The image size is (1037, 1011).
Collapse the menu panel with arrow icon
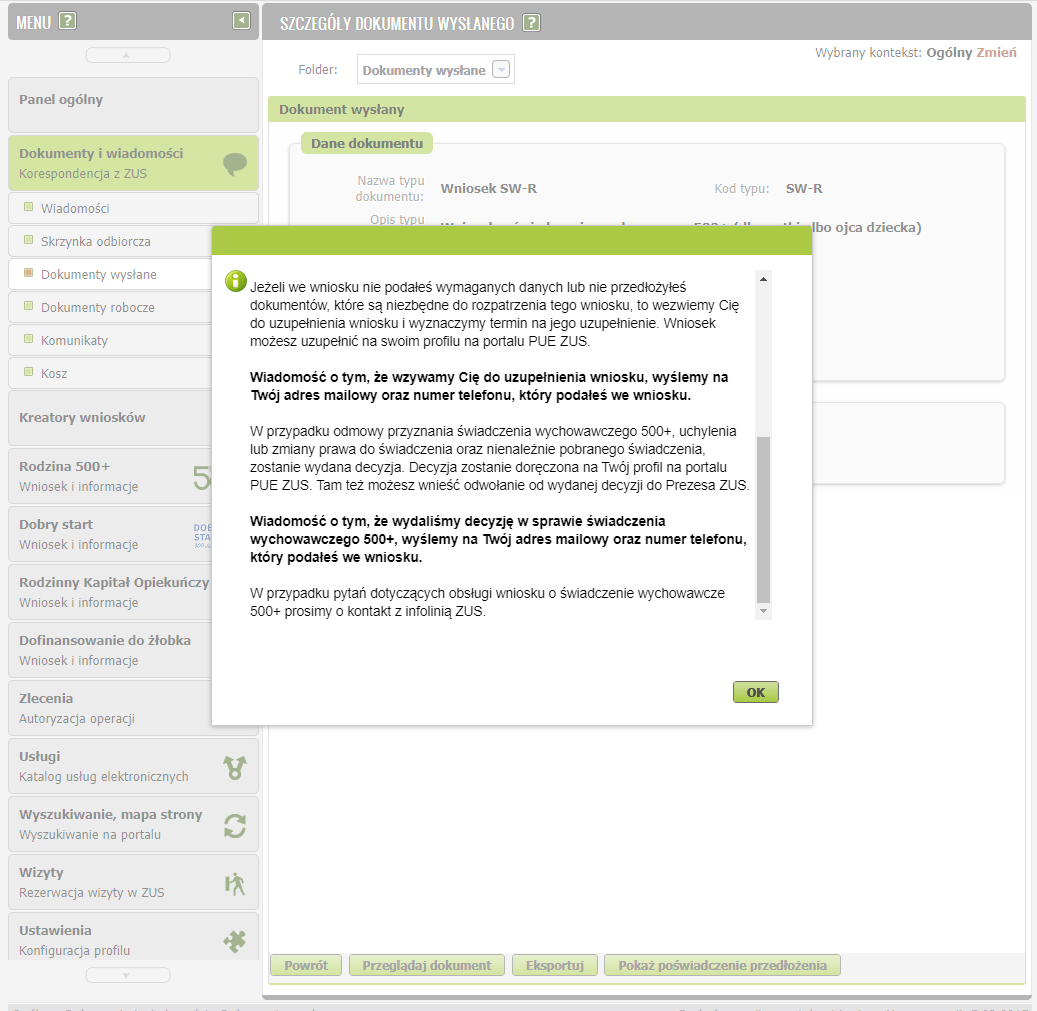coord(241,20)
